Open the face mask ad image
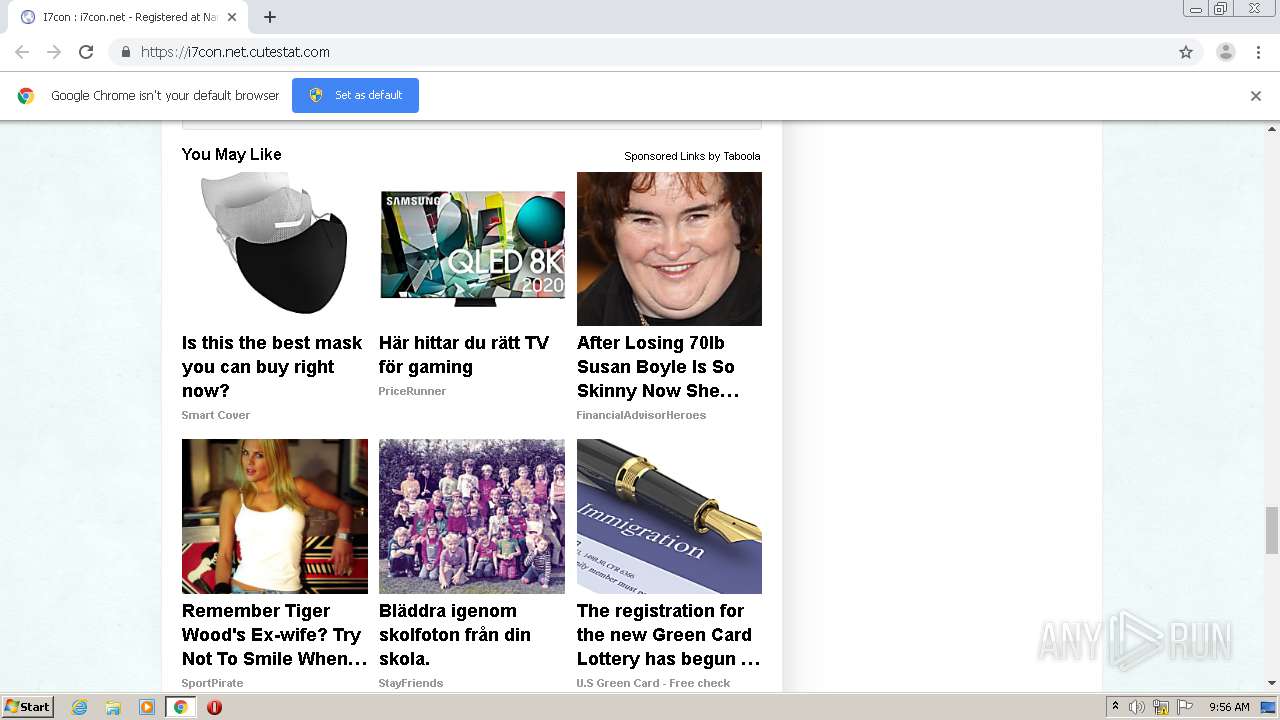This screenshot has width=1280, height=720. coord(274,248)
